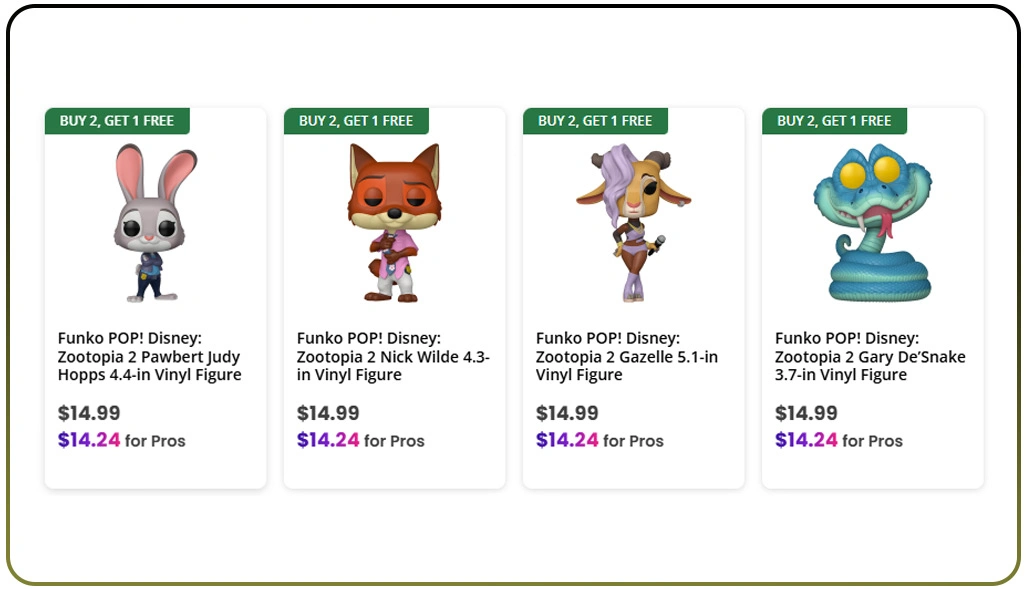Click the Nick Wilde figure image
Viewport: 1026px width, 589px height.
[394, 222]
